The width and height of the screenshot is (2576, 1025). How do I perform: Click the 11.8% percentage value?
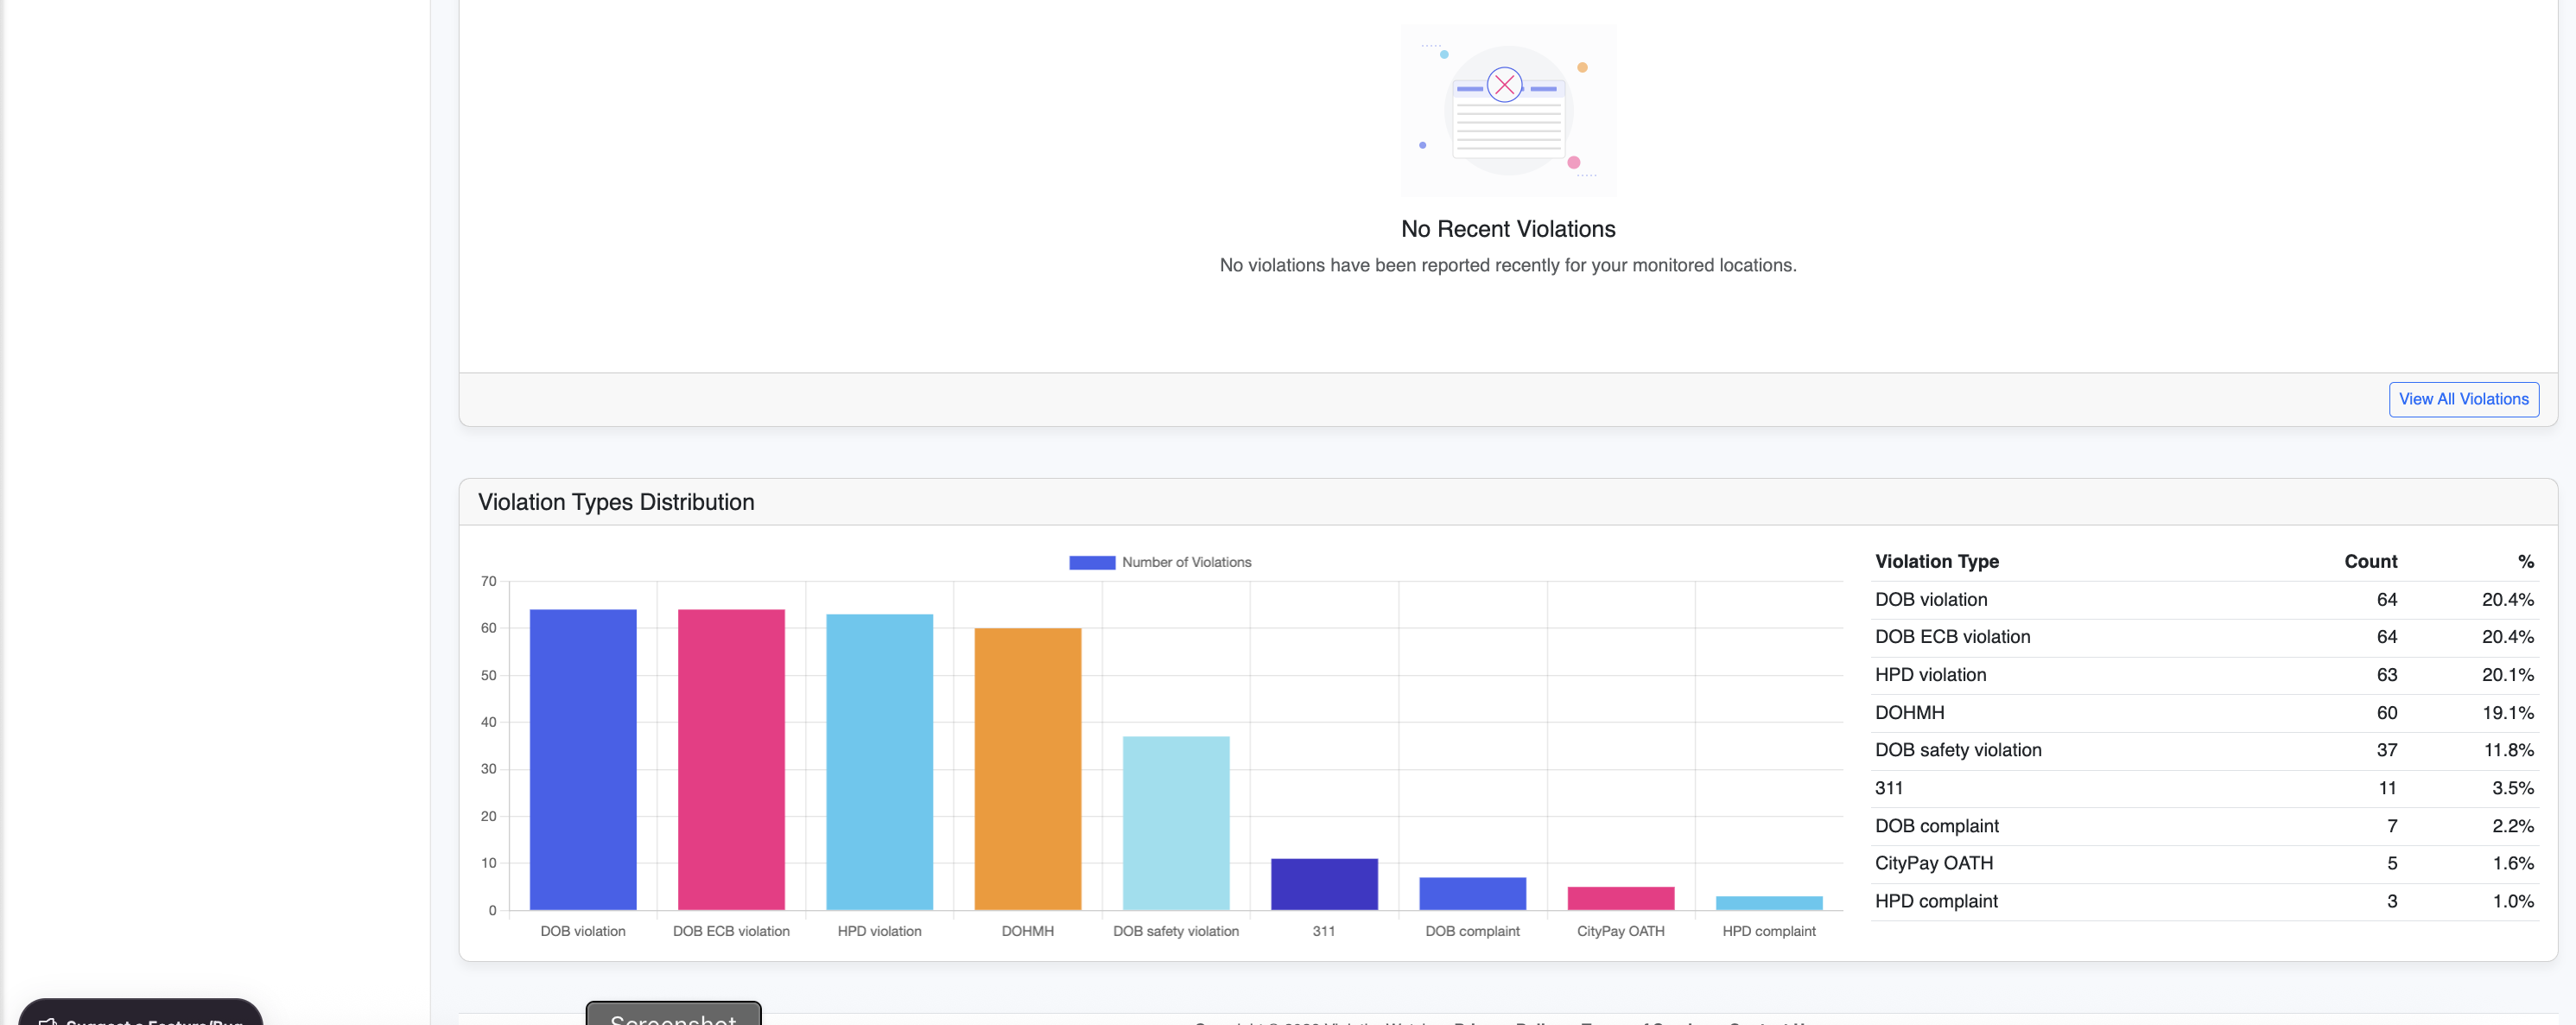point(2508,750)
